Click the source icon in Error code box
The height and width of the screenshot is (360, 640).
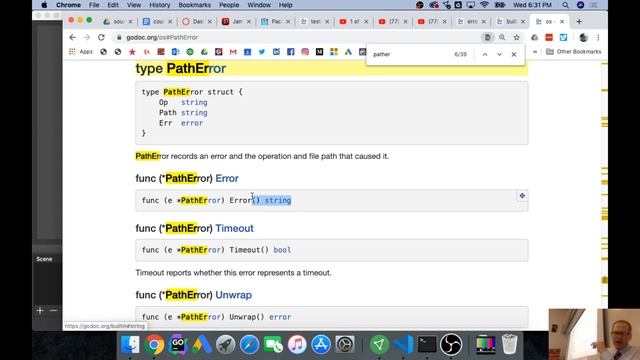(522, 196)
